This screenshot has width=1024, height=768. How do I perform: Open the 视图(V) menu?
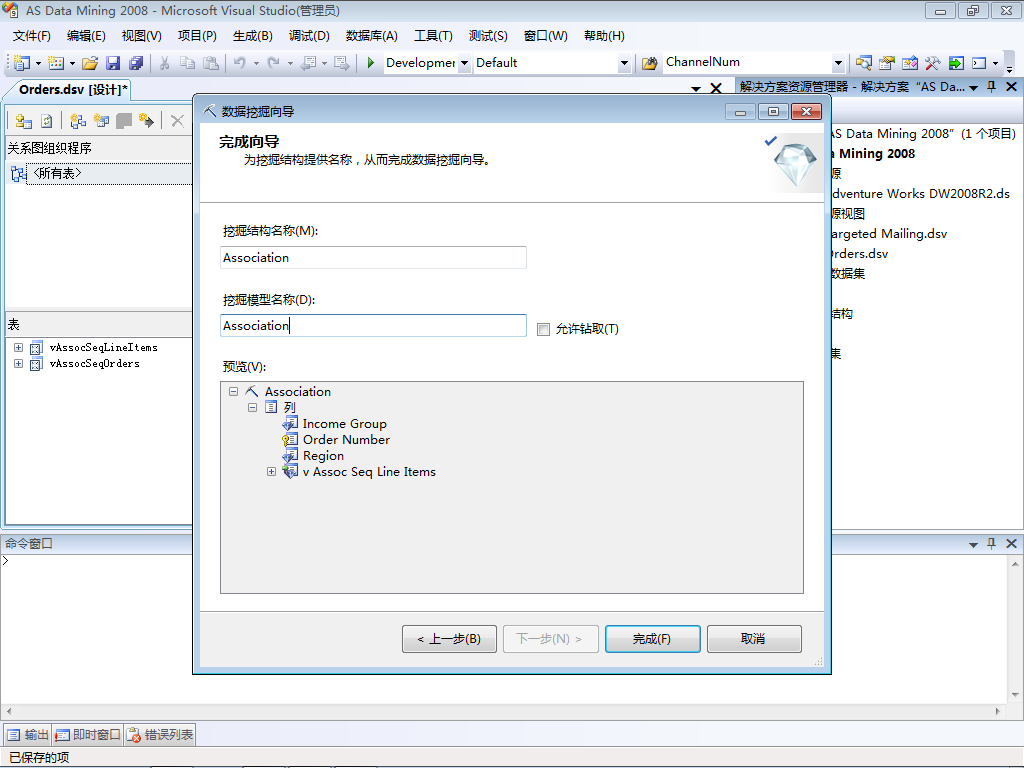tap(142, 36)
